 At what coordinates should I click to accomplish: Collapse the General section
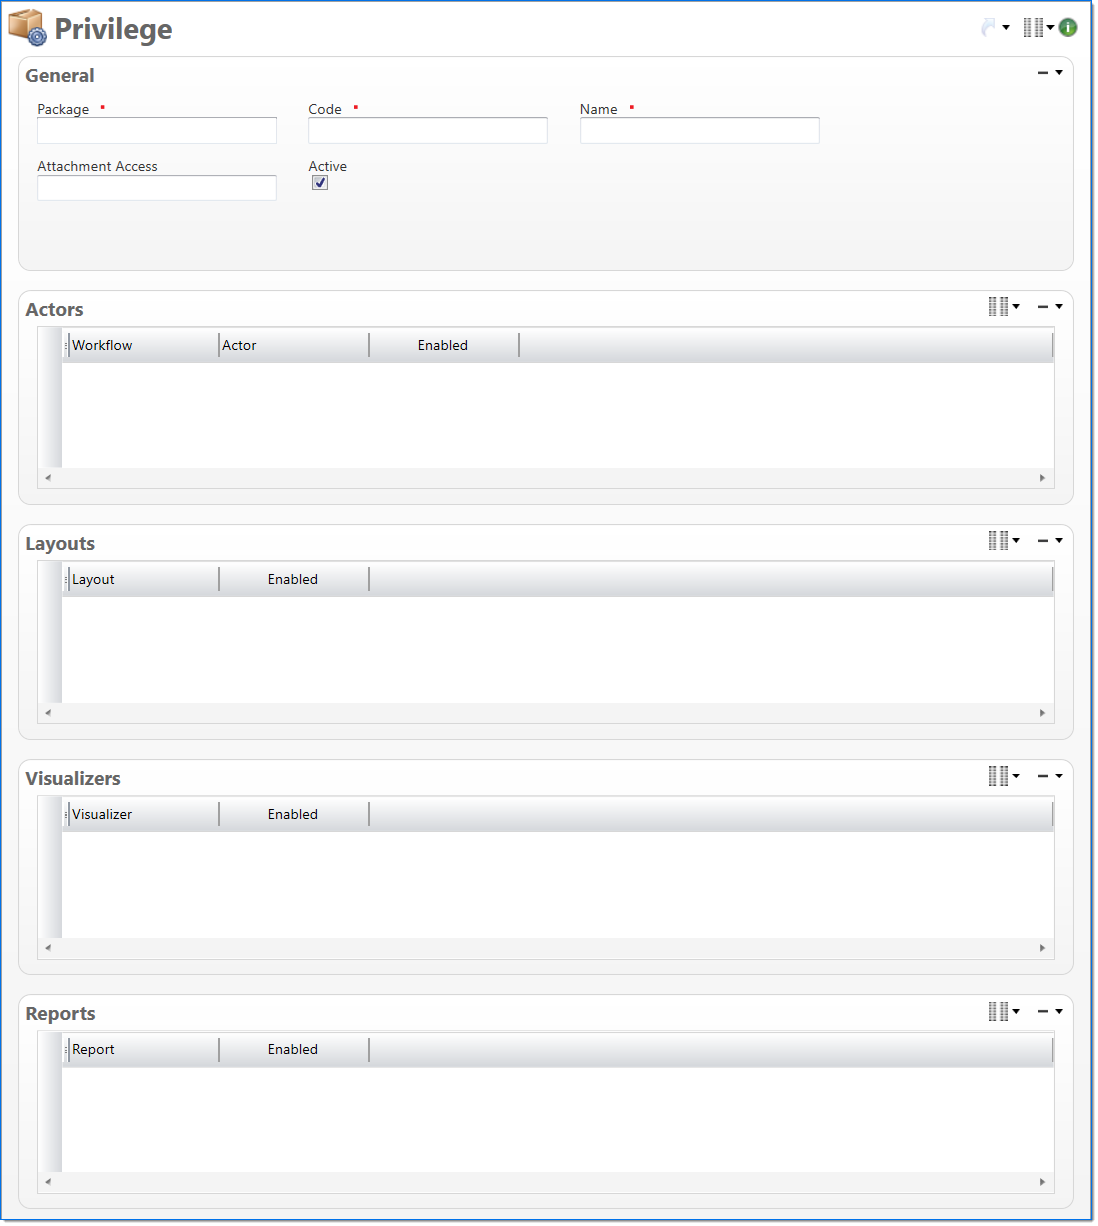pos(1043,73)
